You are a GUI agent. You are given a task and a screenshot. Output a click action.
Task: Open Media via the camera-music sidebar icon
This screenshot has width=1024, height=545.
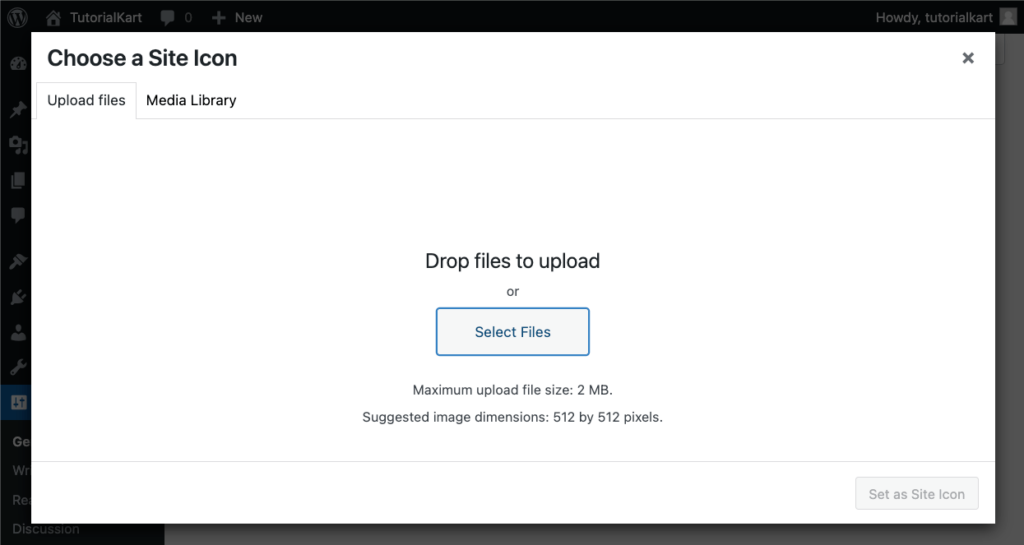pyautogui.click(x=18, y=144)
